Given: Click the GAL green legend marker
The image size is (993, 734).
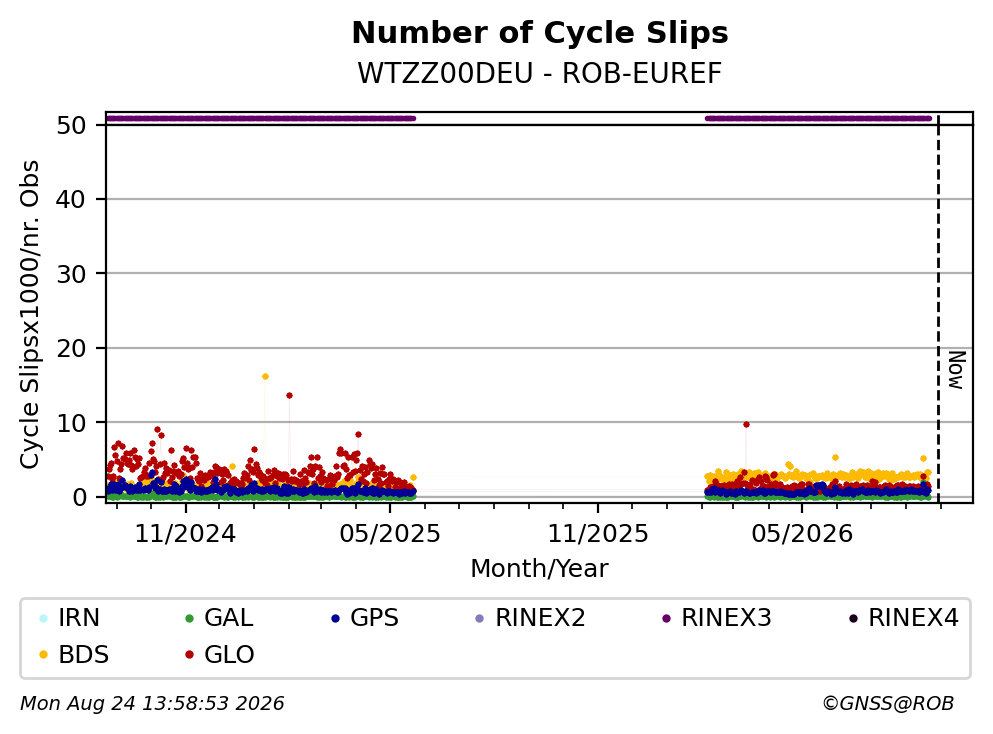Looking at the screenshot, I should pos(189,618).
